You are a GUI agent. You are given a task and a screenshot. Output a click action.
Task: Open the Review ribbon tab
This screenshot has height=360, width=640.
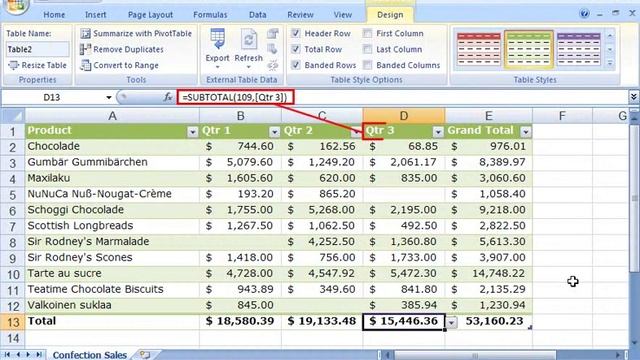coord(300,15)
